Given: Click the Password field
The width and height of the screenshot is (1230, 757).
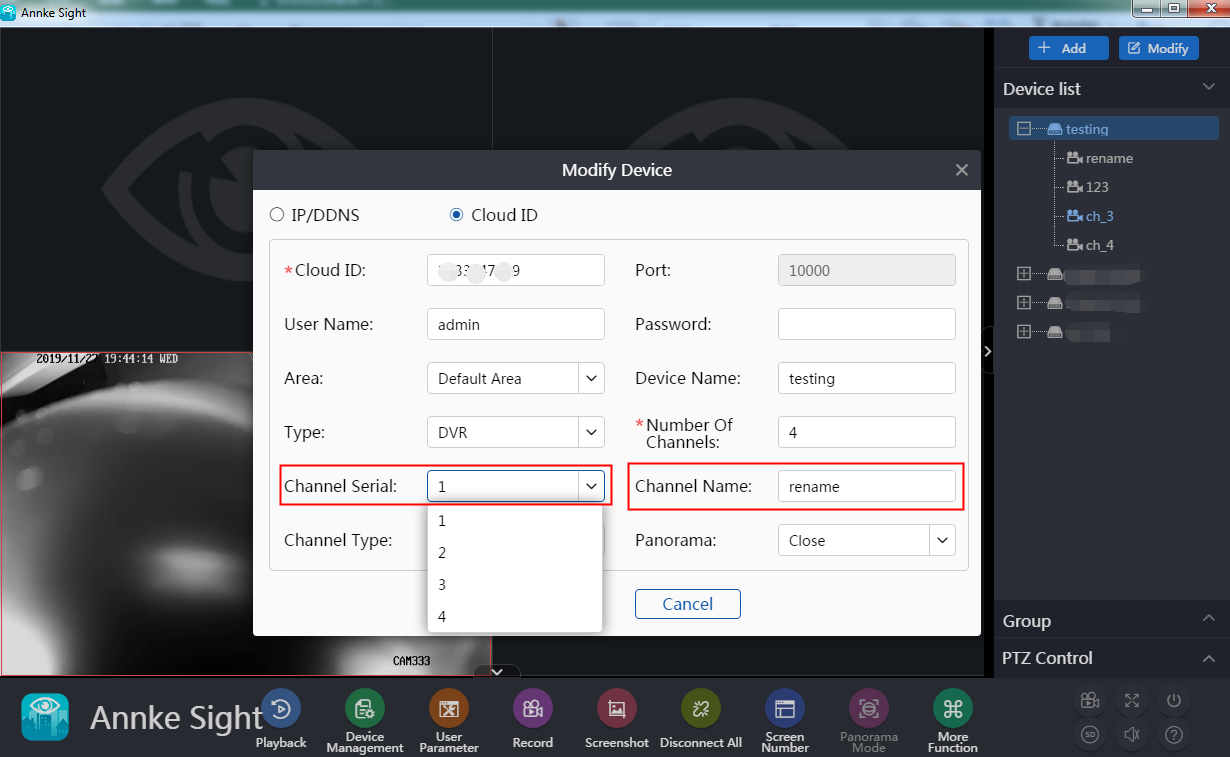Looking at the screenshot, I should click(x=867, y=324).
